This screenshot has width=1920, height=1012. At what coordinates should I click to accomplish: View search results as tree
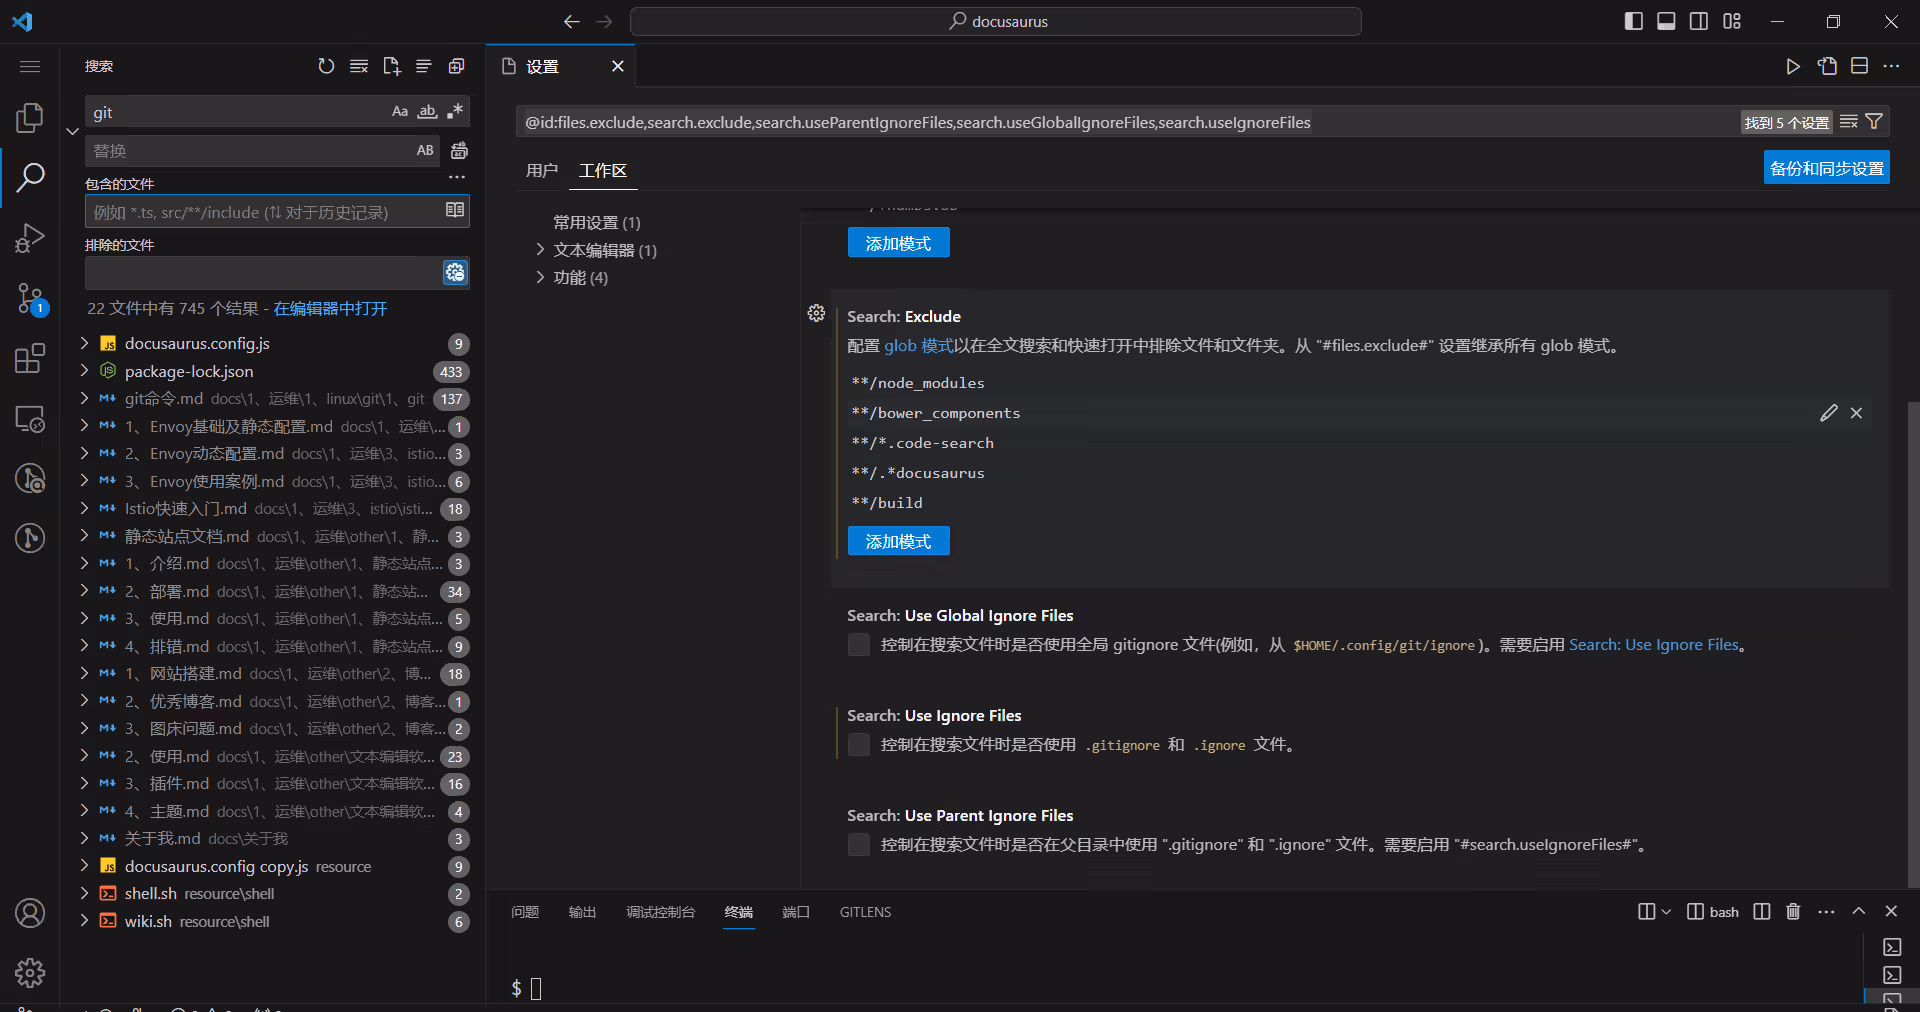coord(424,66)
